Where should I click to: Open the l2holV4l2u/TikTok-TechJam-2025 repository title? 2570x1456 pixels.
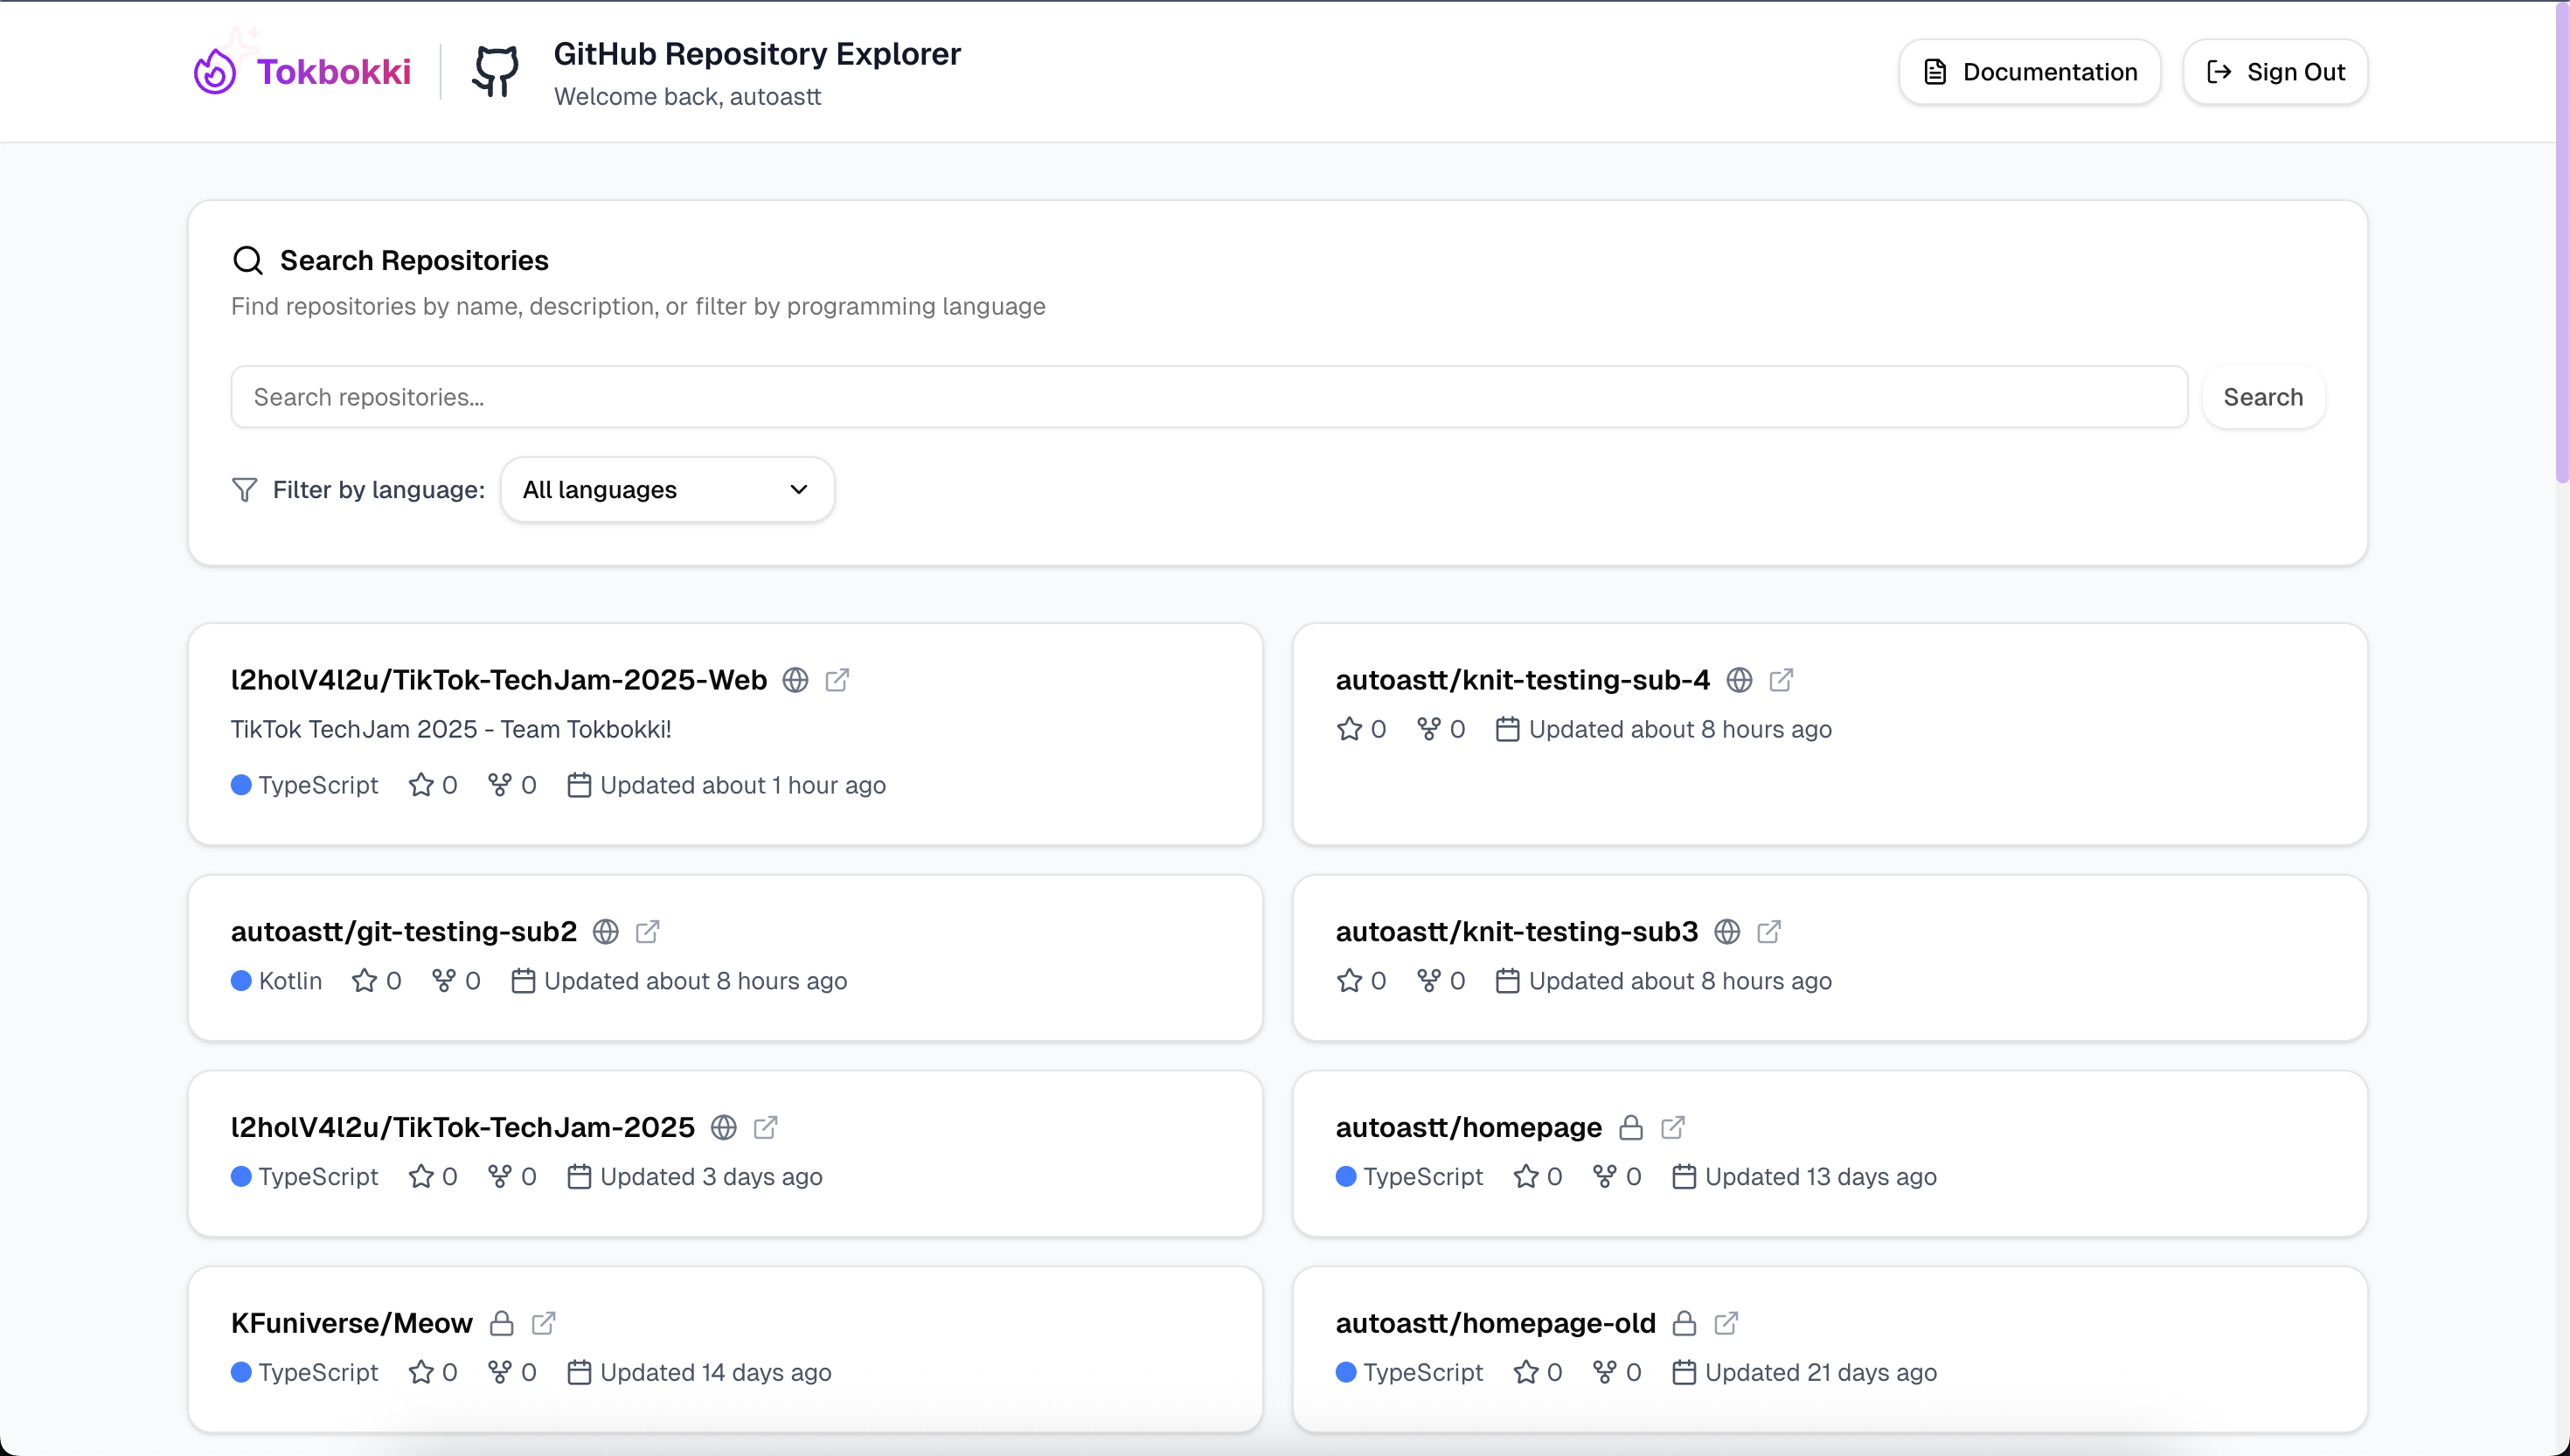click(x=462, y=1128)
